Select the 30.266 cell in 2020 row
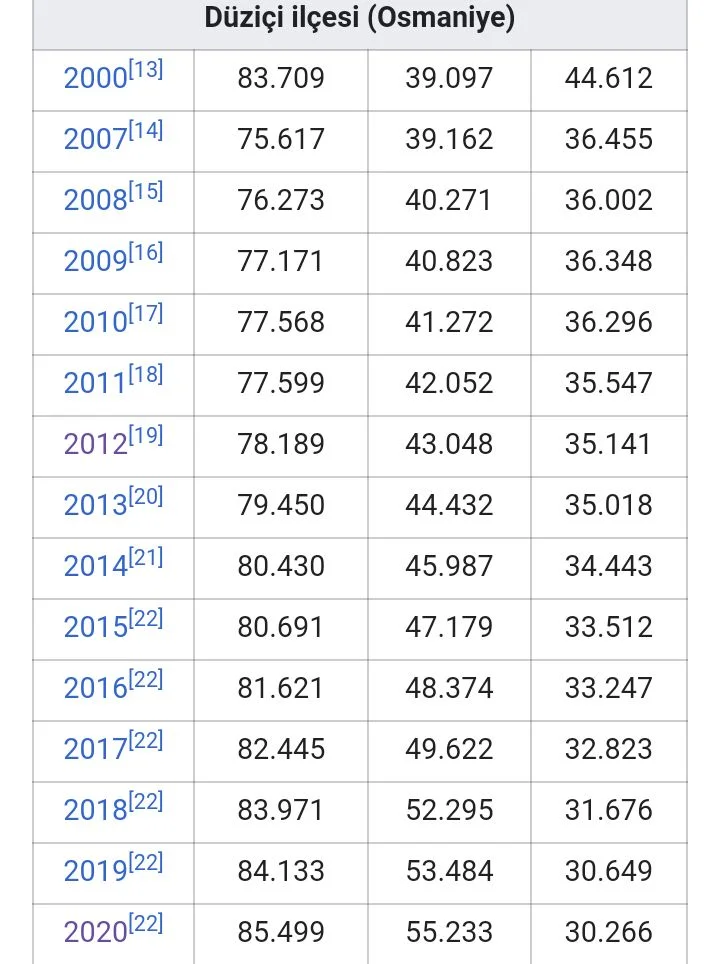Screen dimensions: 720x964 [608, 933]
